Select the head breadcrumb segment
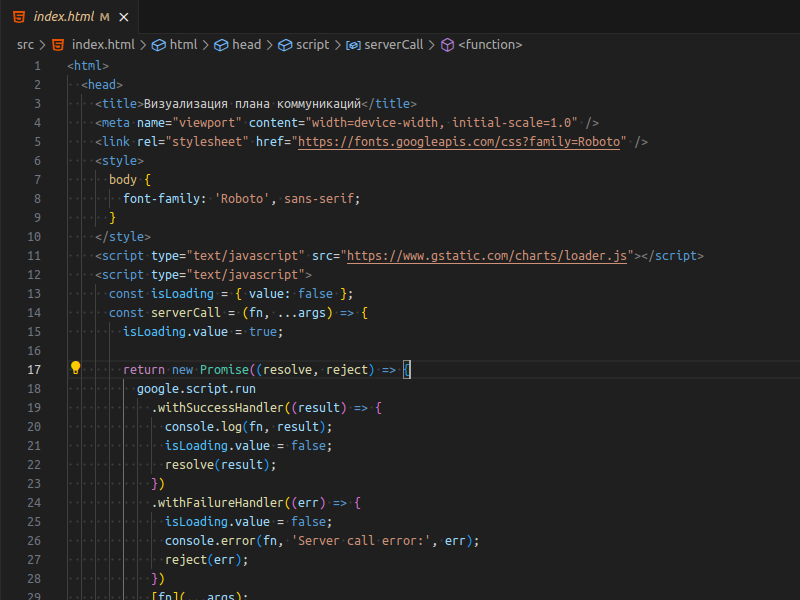 [x=246, y=45]
